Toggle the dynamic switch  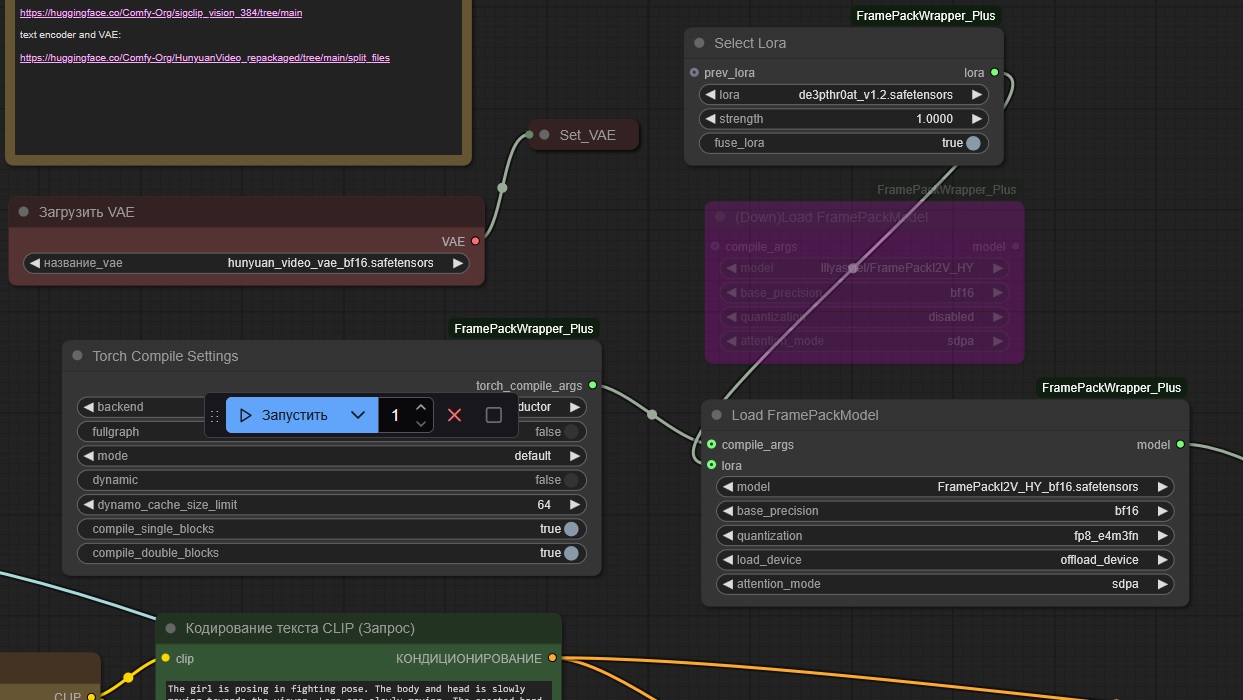click(x=571, y=480)
